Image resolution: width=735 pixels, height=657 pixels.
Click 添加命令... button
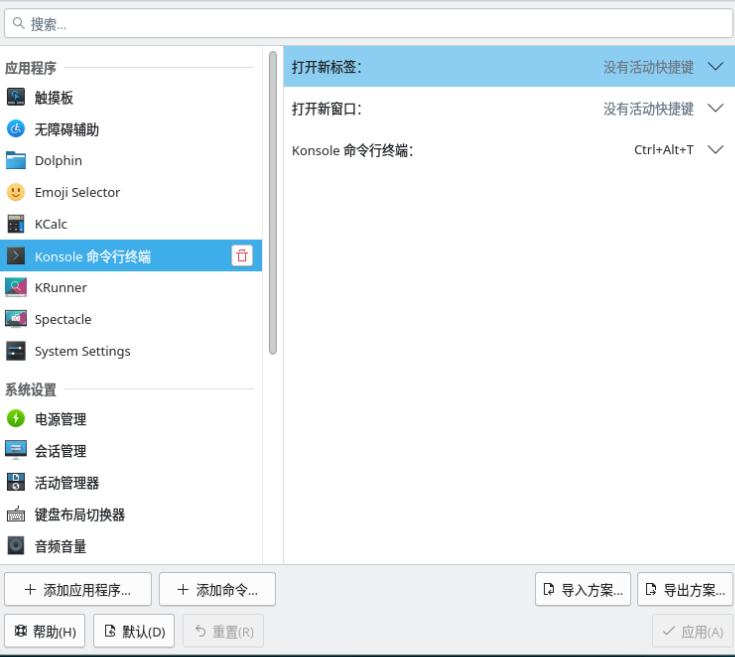217,590
